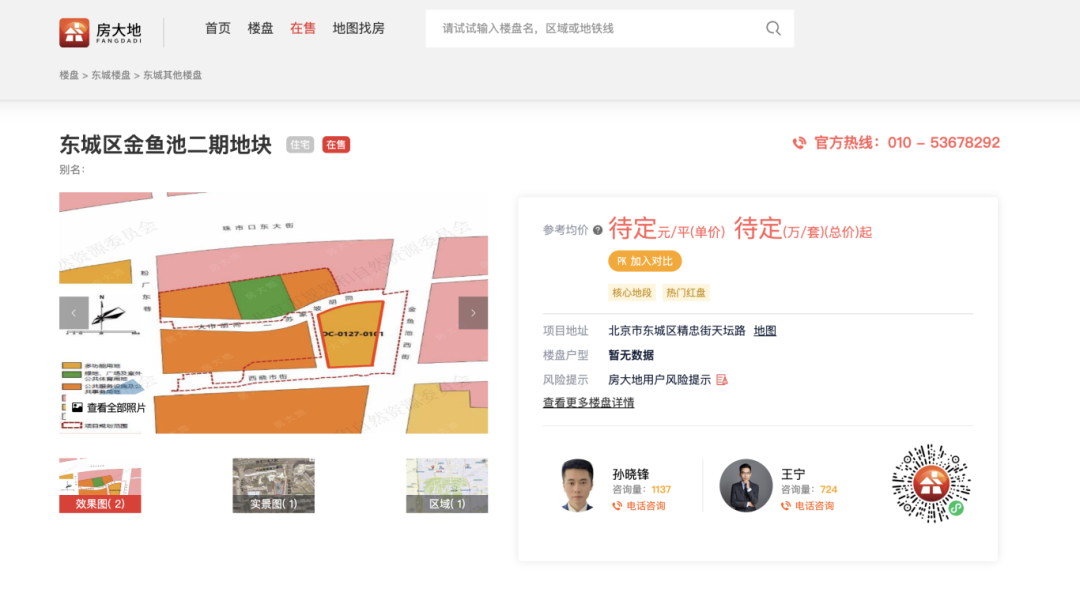The height and width of the screenshot is (612, 1080).
Task: Open the 首页 navigation item
Action: pyautogui.click(x=217, y=28)
